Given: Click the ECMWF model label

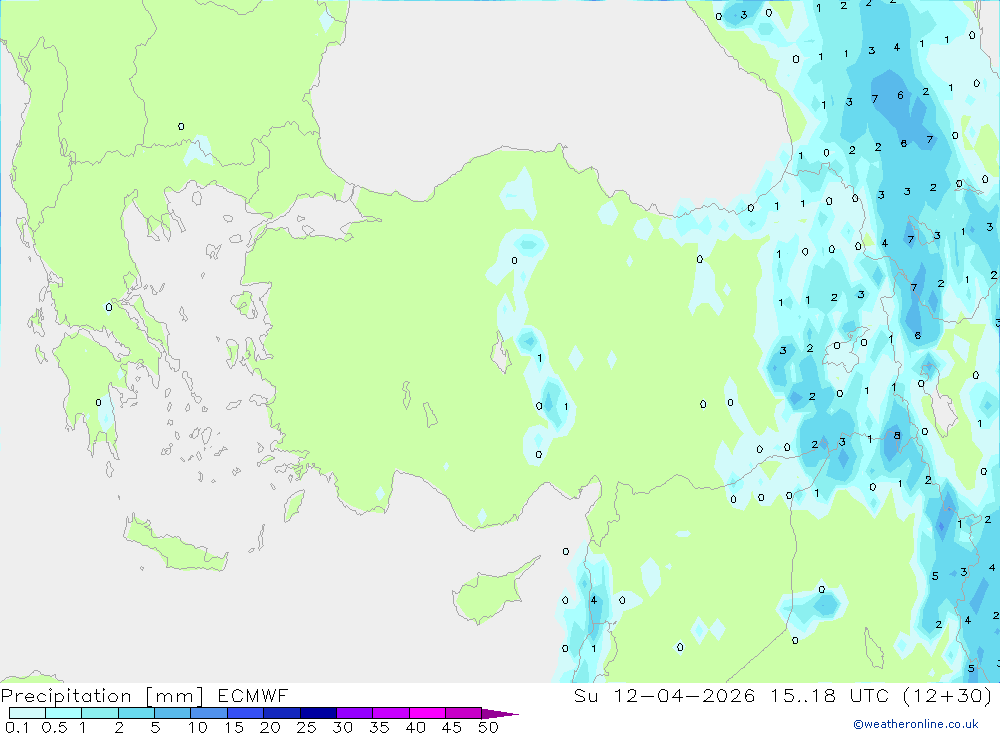Looking at the screenshot, I should 253,695.
